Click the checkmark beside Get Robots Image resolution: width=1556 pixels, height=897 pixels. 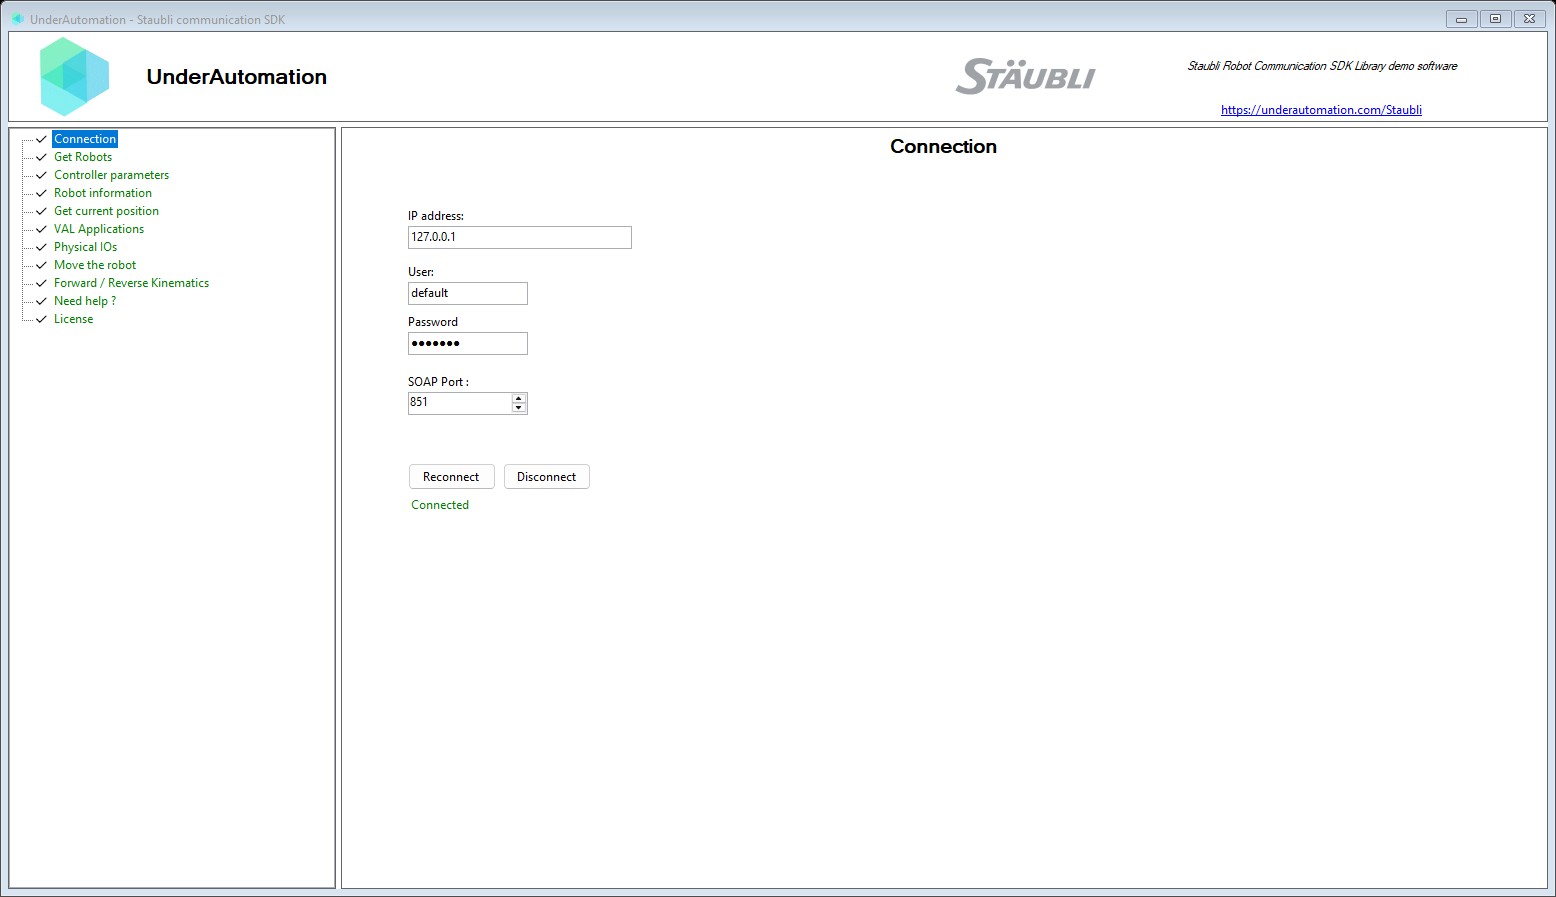pos(40,157)
